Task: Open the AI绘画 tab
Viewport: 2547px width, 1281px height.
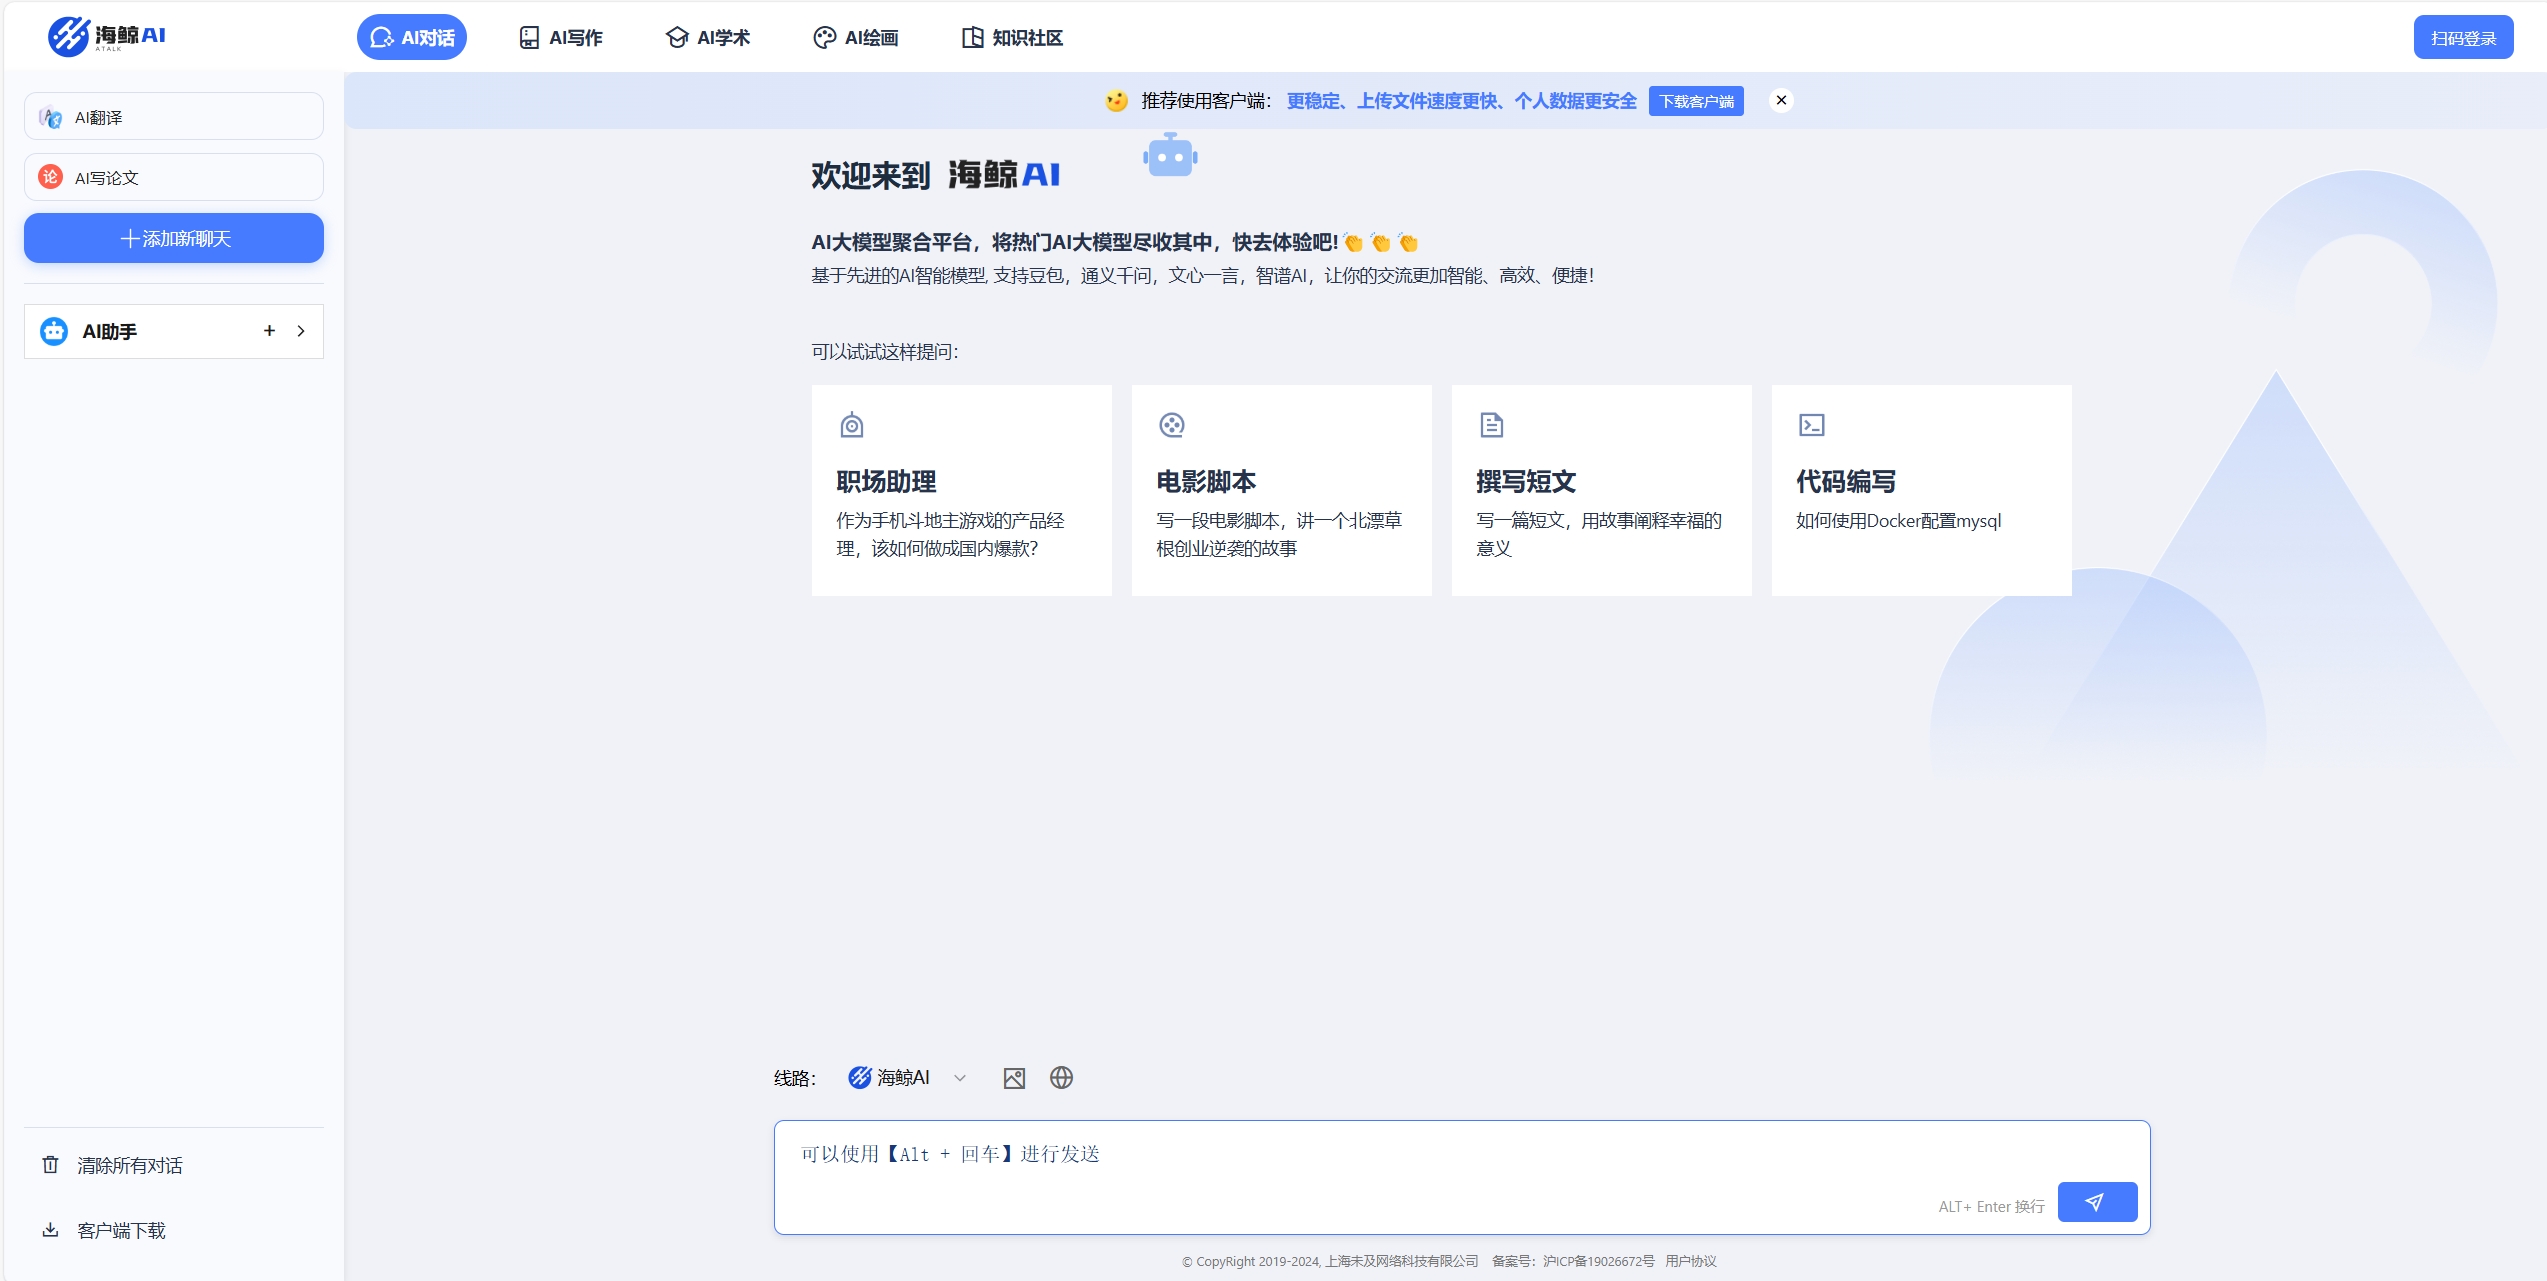Action: 856,37
